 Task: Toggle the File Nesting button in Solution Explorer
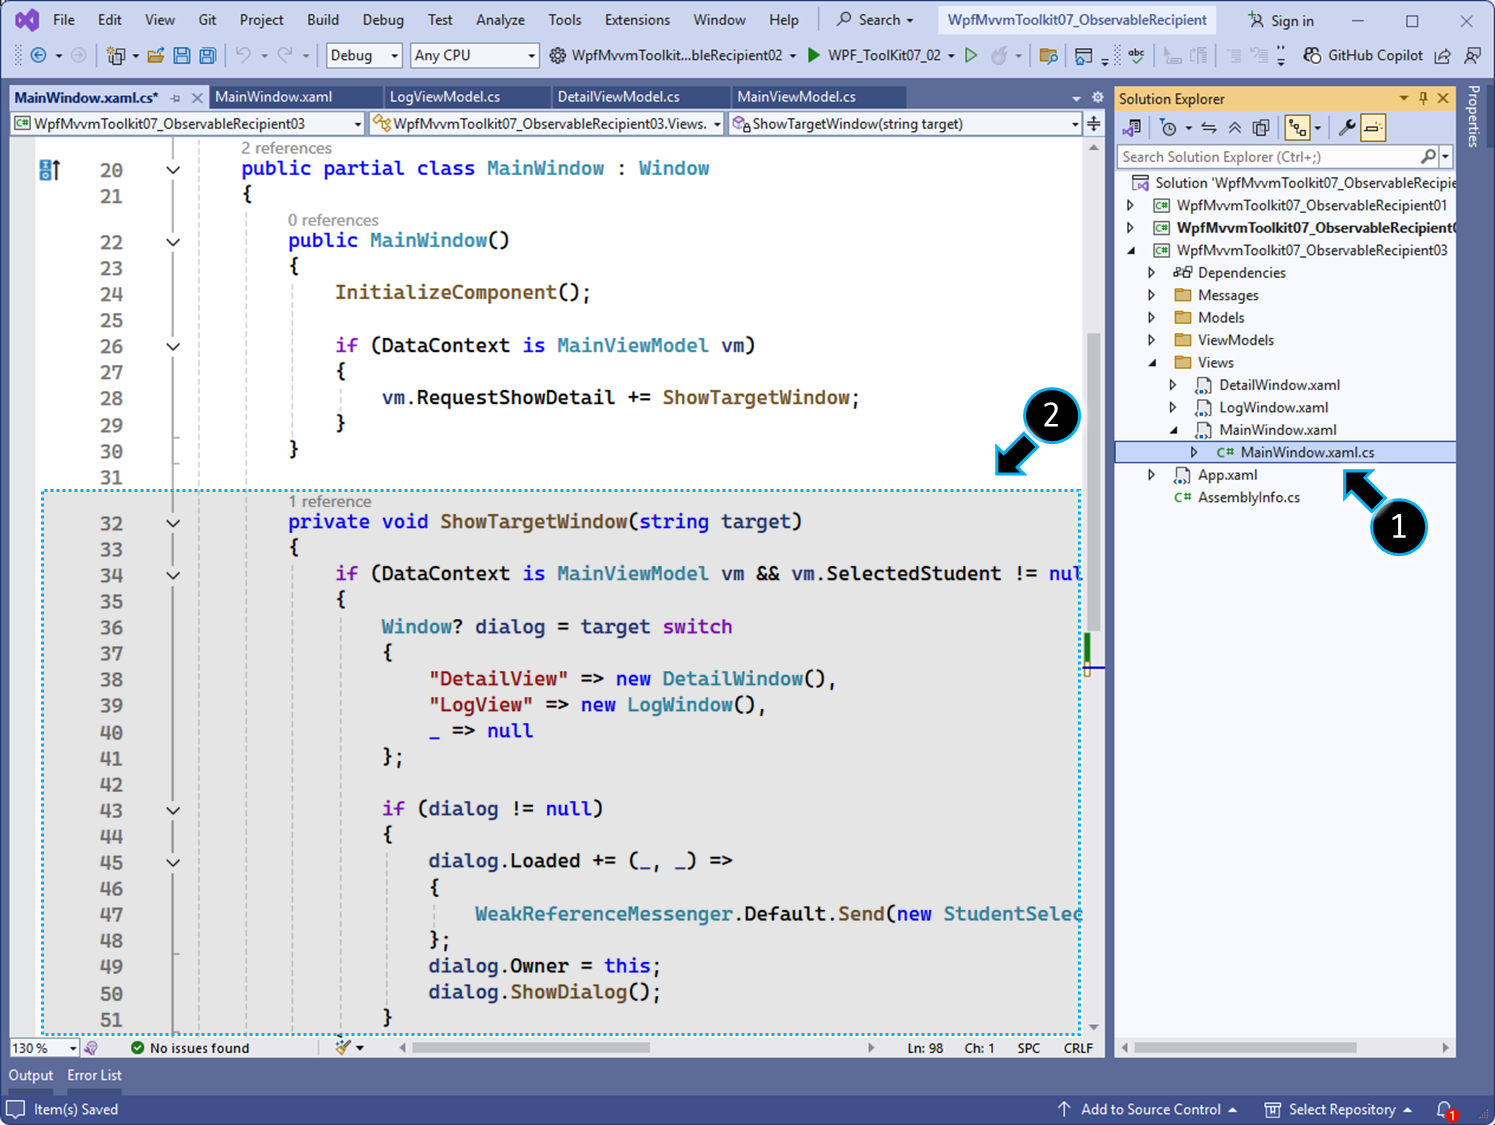(1297, 128)
